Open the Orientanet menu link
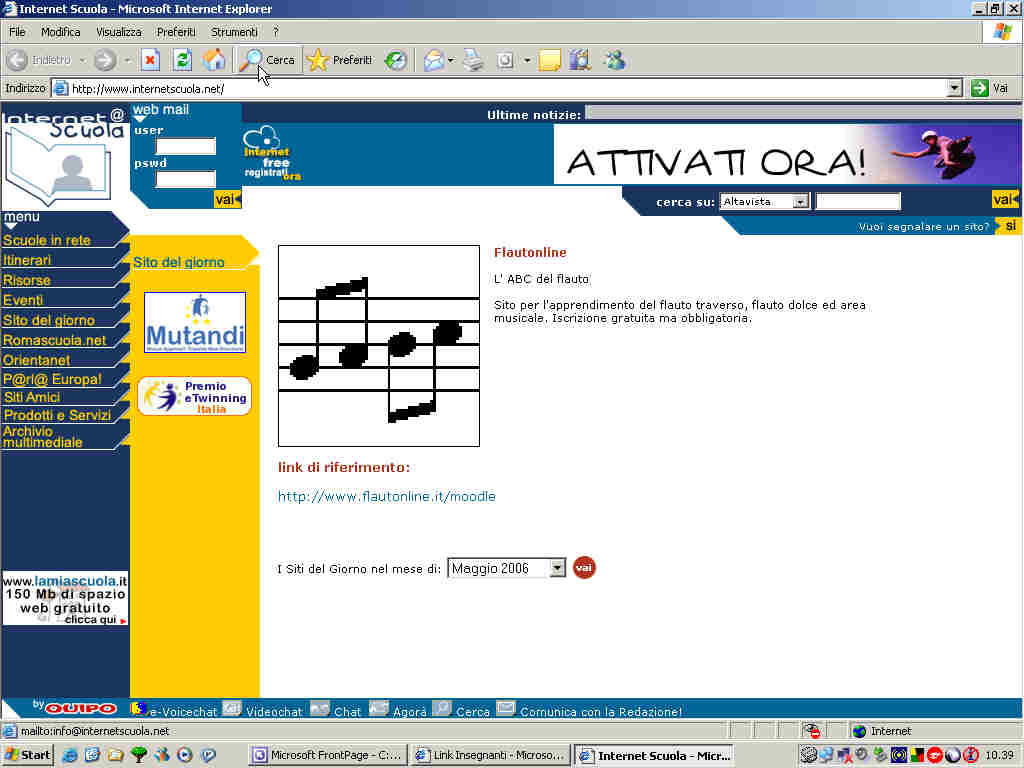The width and height of the screenshot is (1024, 768). coord(37,360)
